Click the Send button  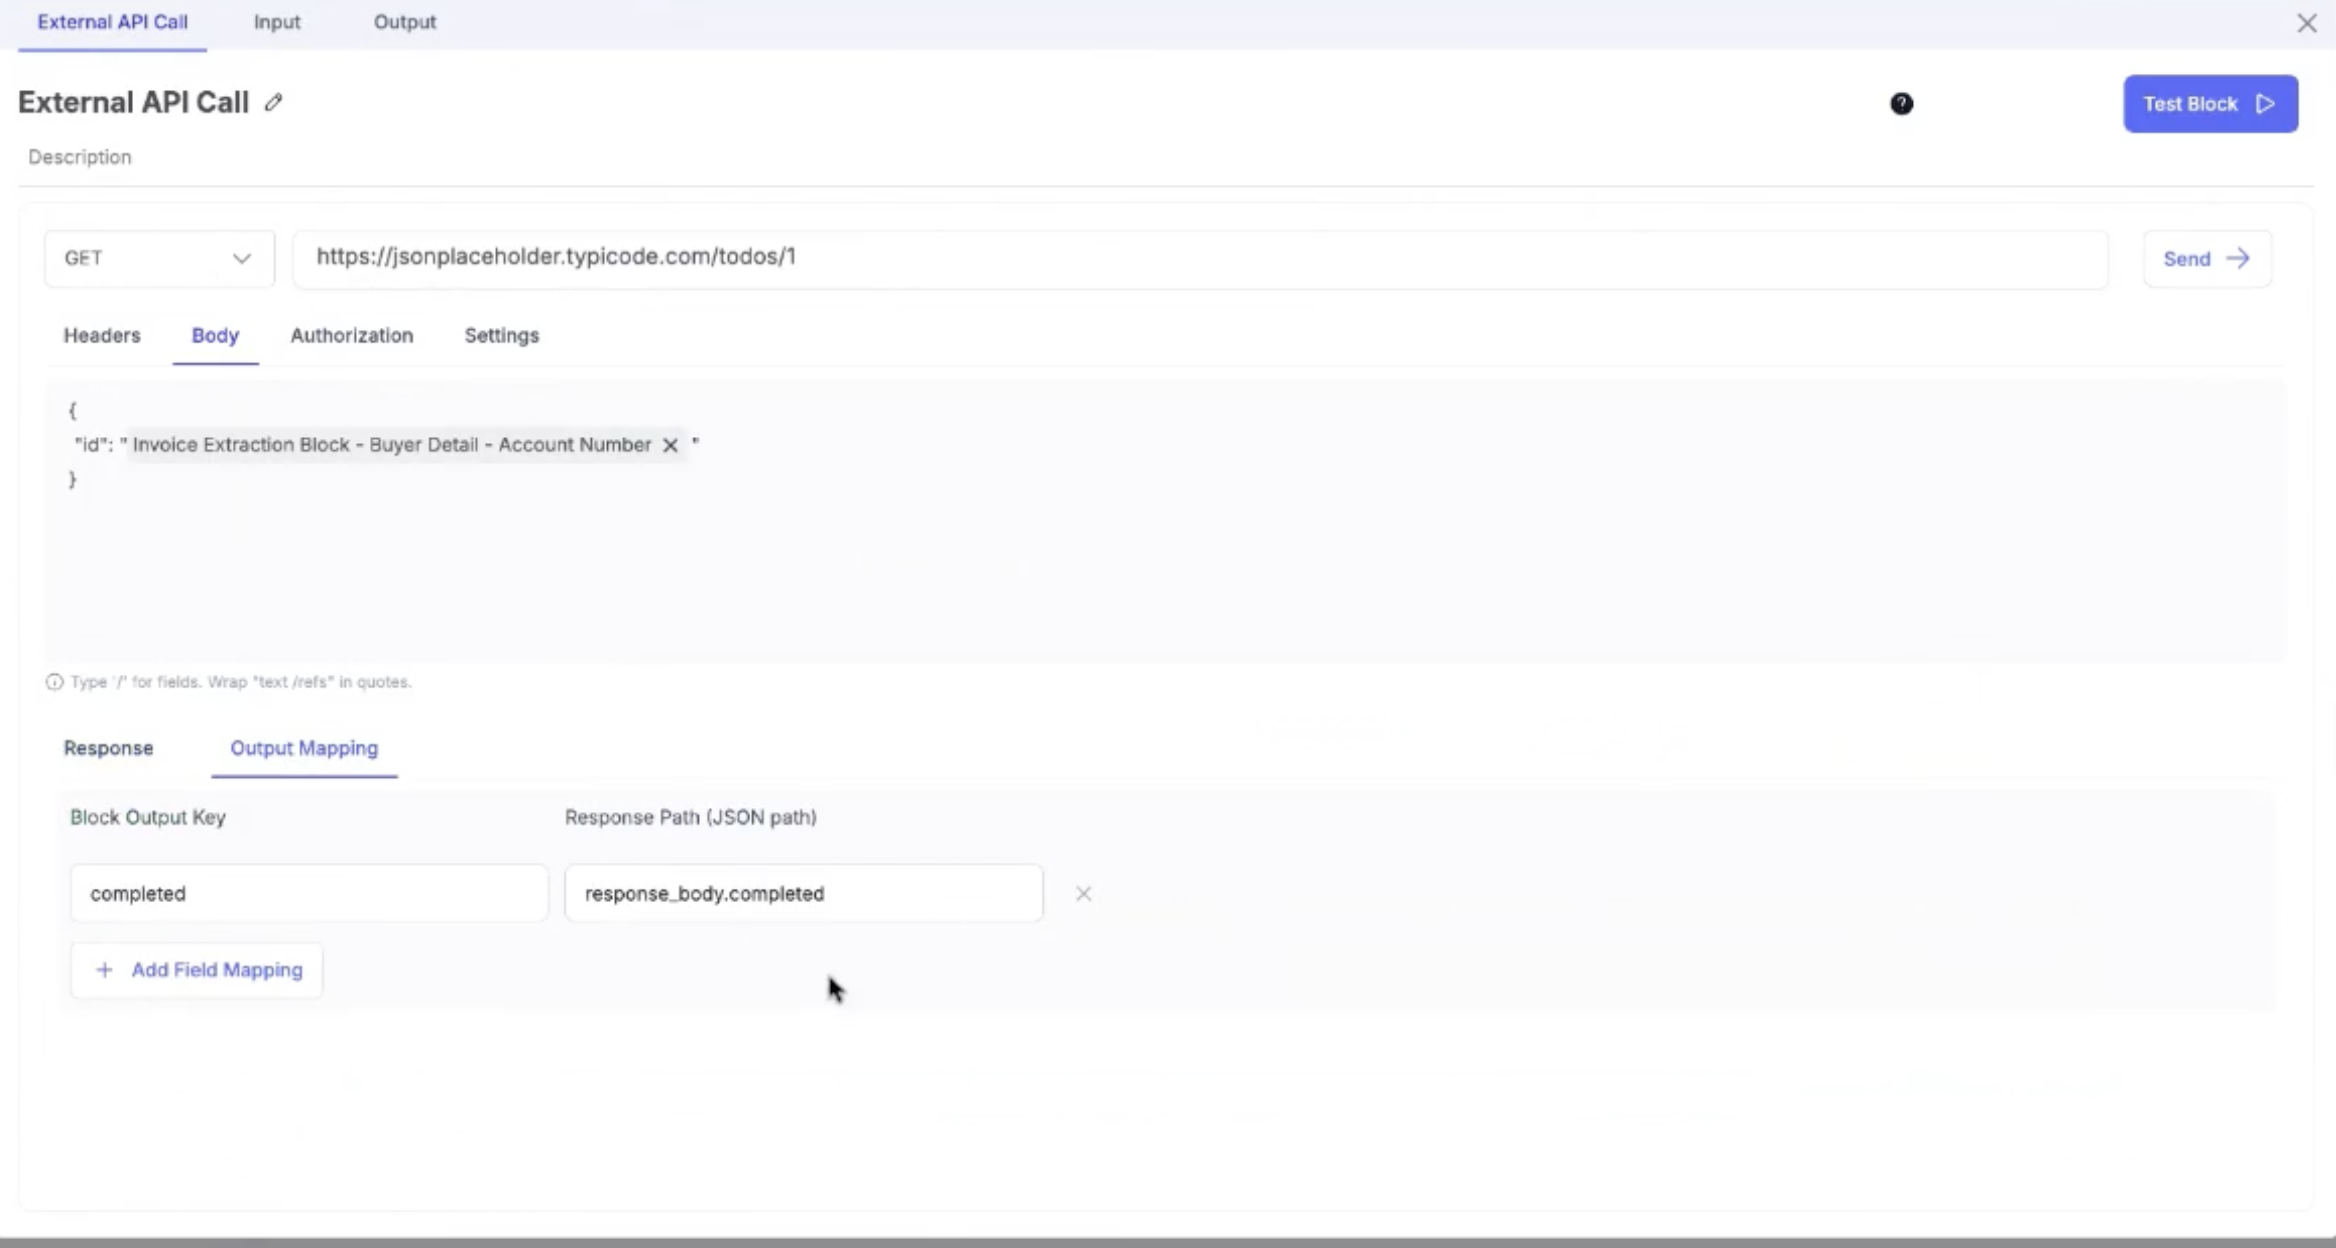2206,259
